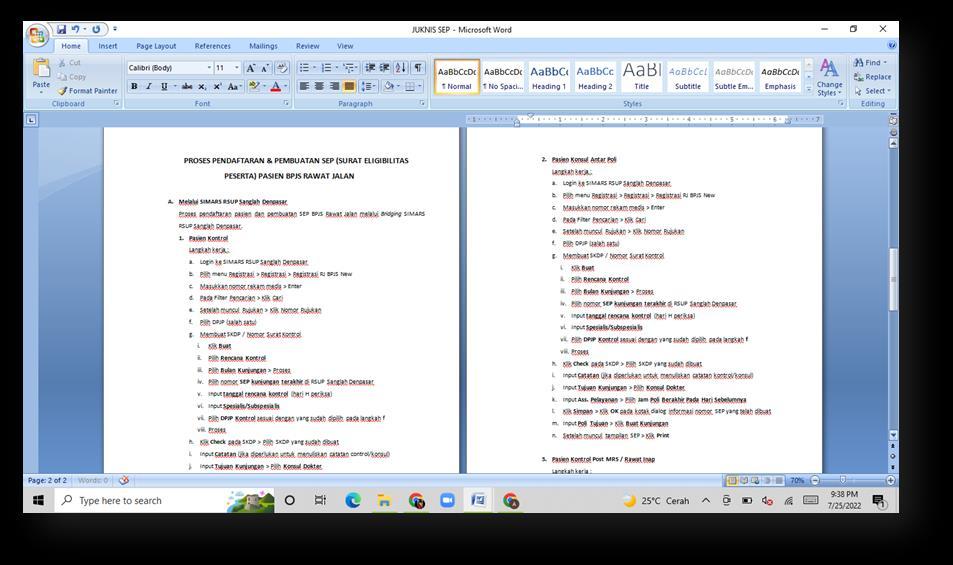
Task: Apply subscript formatting
Action: pyautogui.click(x=202, y=86)
